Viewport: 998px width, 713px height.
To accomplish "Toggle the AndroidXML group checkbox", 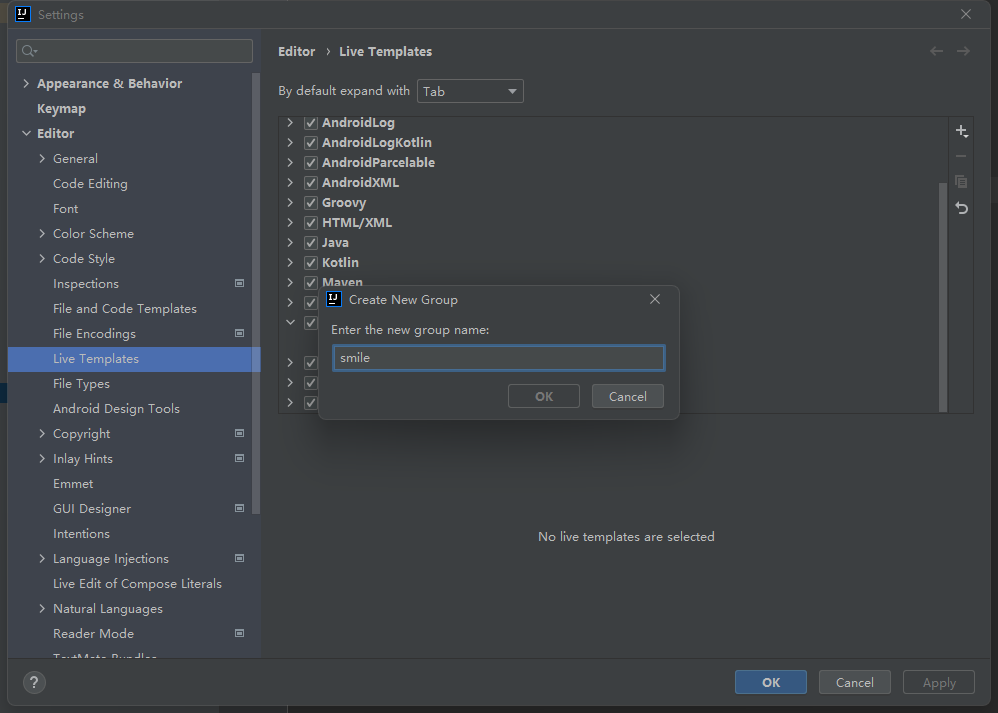I will [x=311, y=183].
